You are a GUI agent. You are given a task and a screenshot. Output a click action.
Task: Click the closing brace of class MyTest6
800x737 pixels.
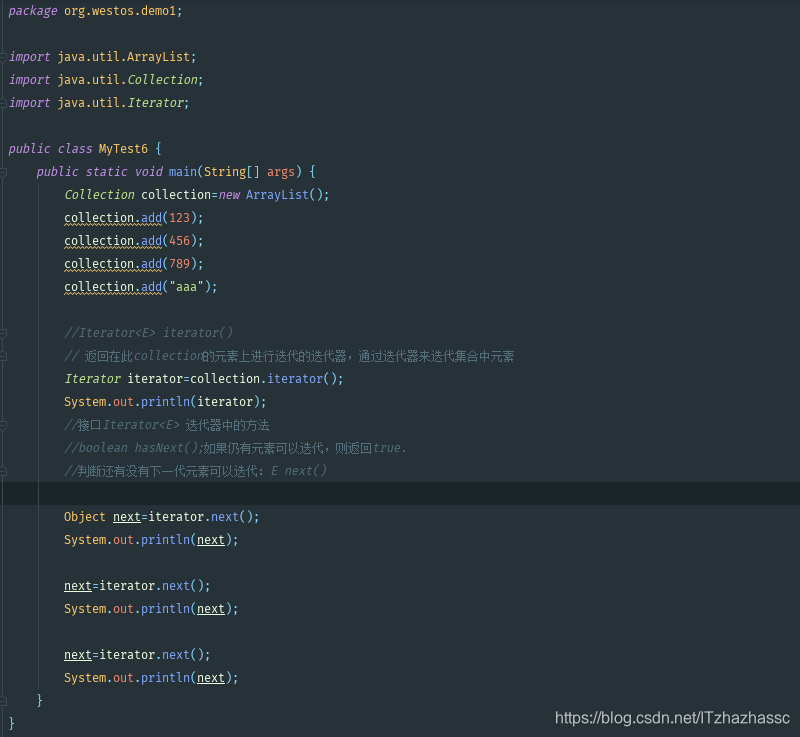12,723
